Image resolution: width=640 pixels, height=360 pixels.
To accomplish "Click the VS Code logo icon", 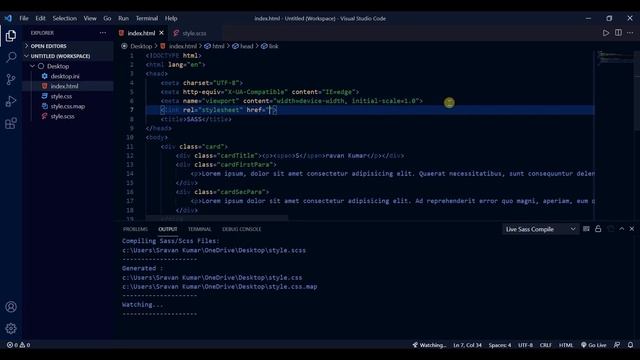I will coord(8,18).
